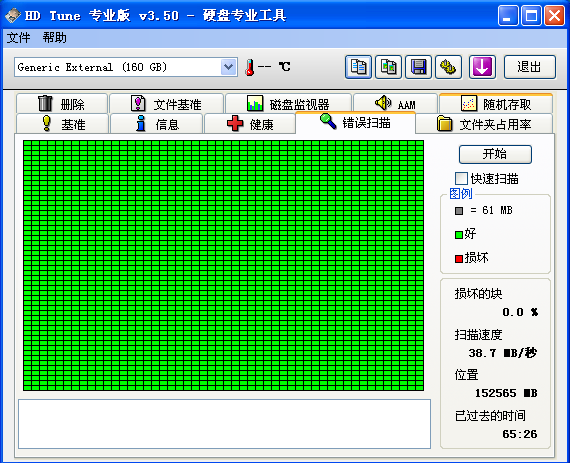
Task: Open the 文件夹占用率 tab
Action: pos(484,124)
